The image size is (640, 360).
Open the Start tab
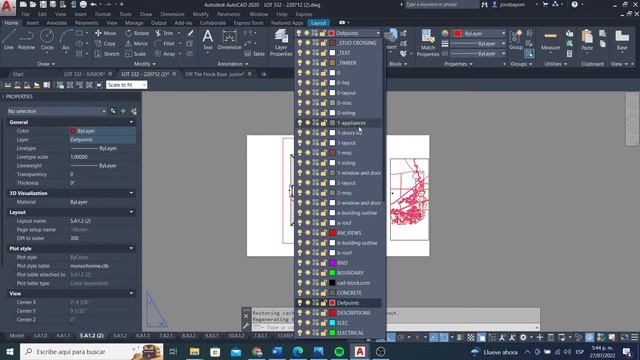(x=18, y=74)
